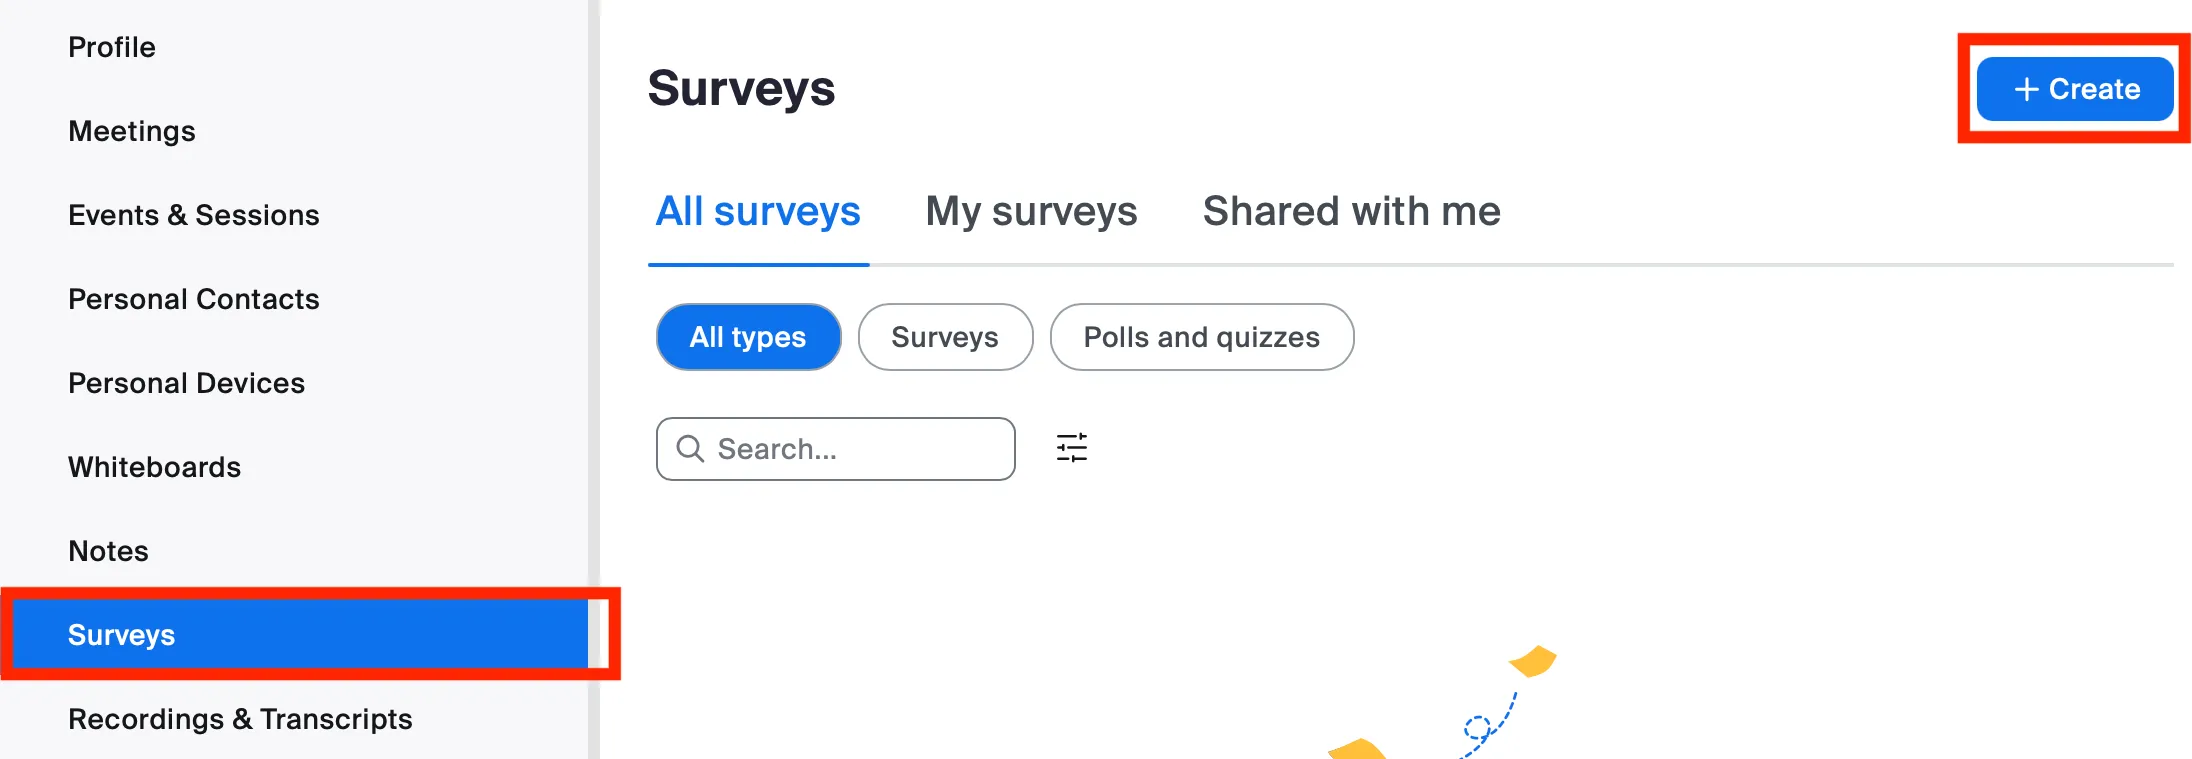Viewport: 2192px width, 759px height.
Task: Open Personal Contacts list
Action: click(194, 299)
